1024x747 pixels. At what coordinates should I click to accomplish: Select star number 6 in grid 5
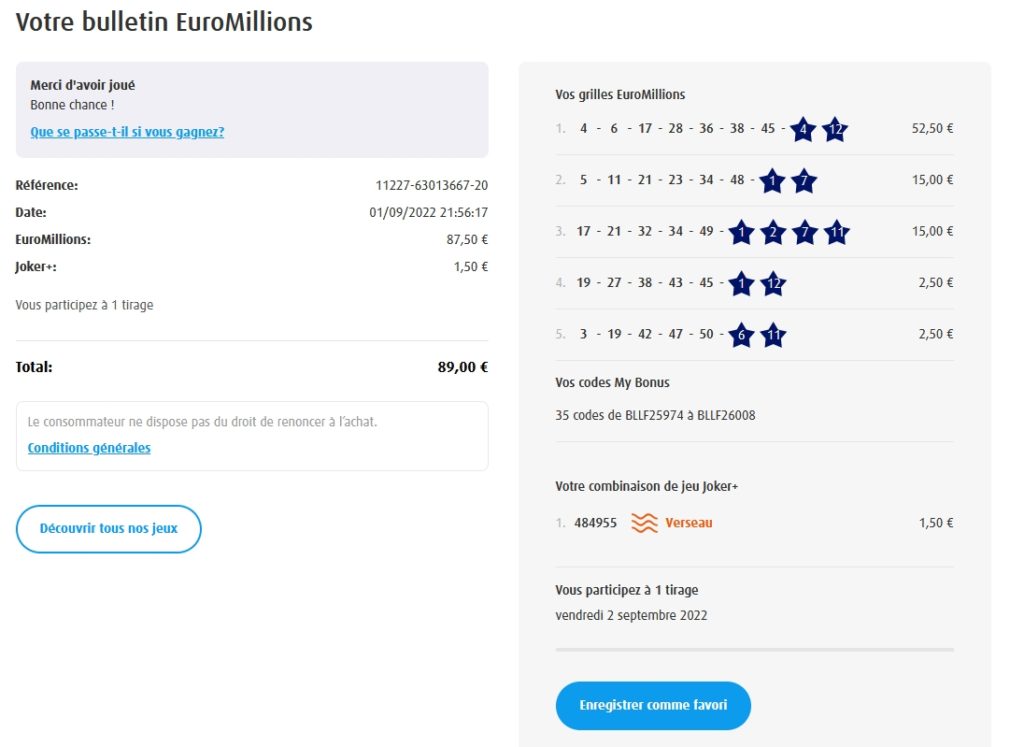741,335
